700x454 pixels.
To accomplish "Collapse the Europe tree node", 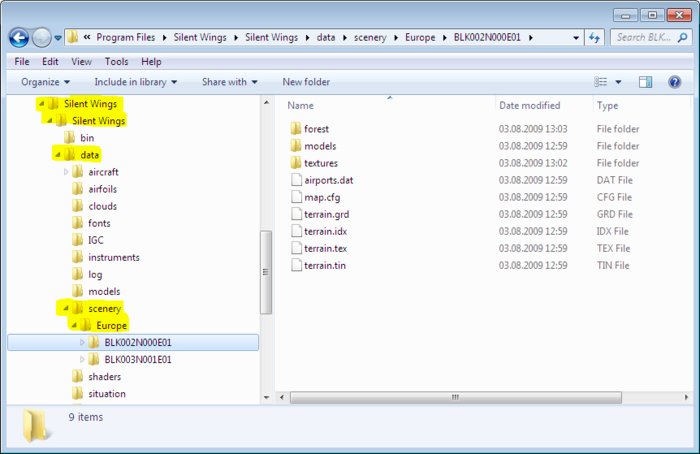I will 74,325.
